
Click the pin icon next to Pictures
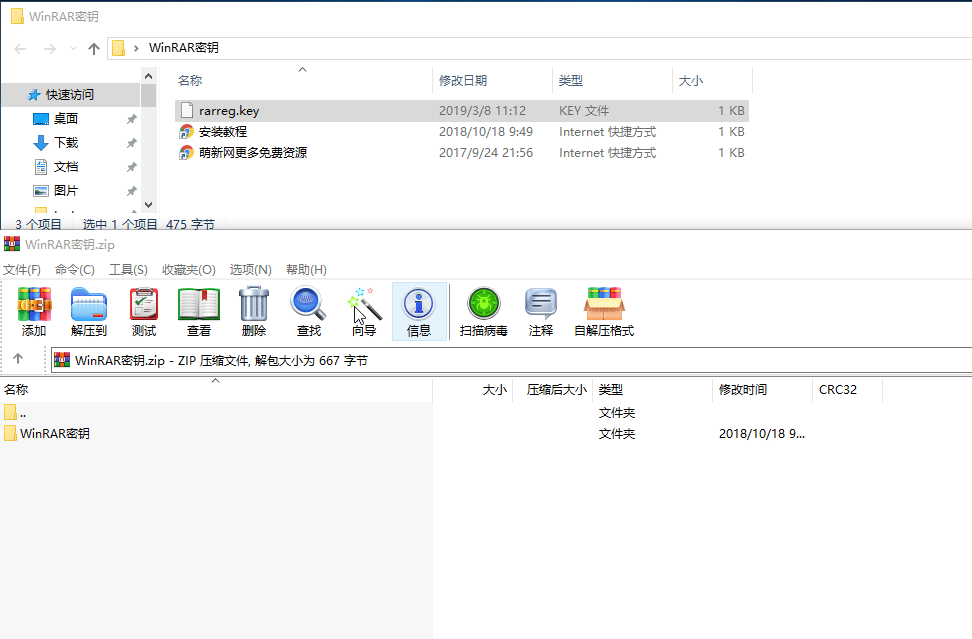(x=131, y=192)
